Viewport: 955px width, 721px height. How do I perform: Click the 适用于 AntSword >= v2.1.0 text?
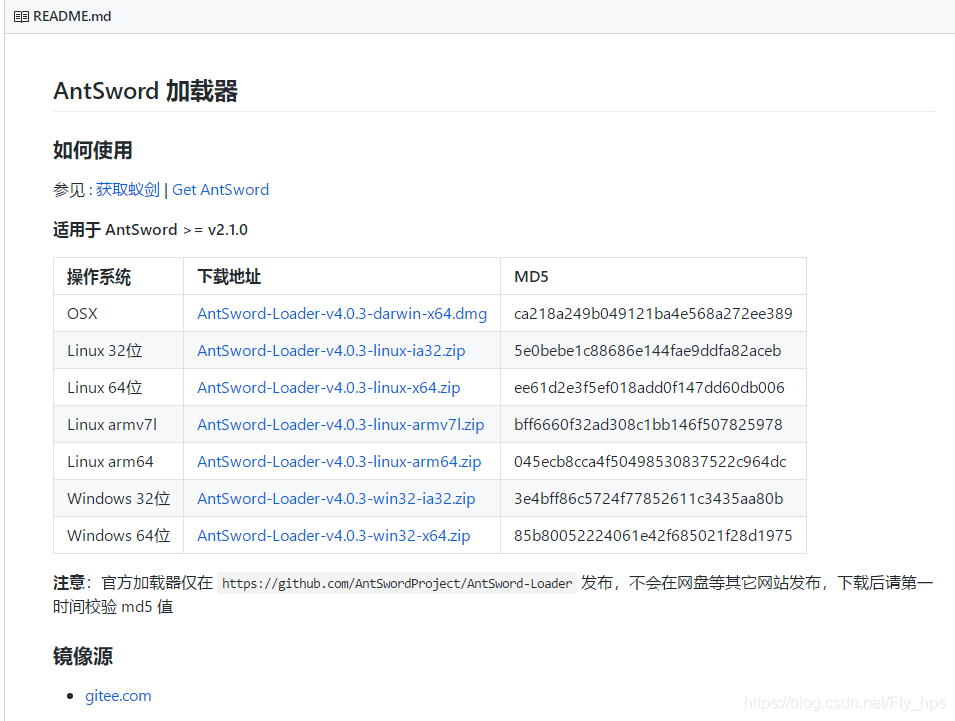150,230
